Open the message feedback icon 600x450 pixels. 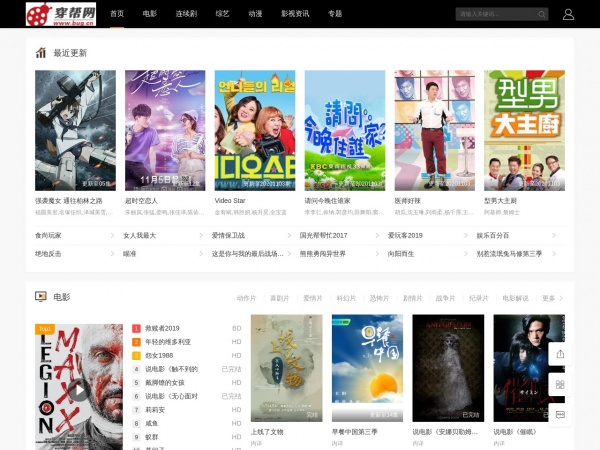560,415
